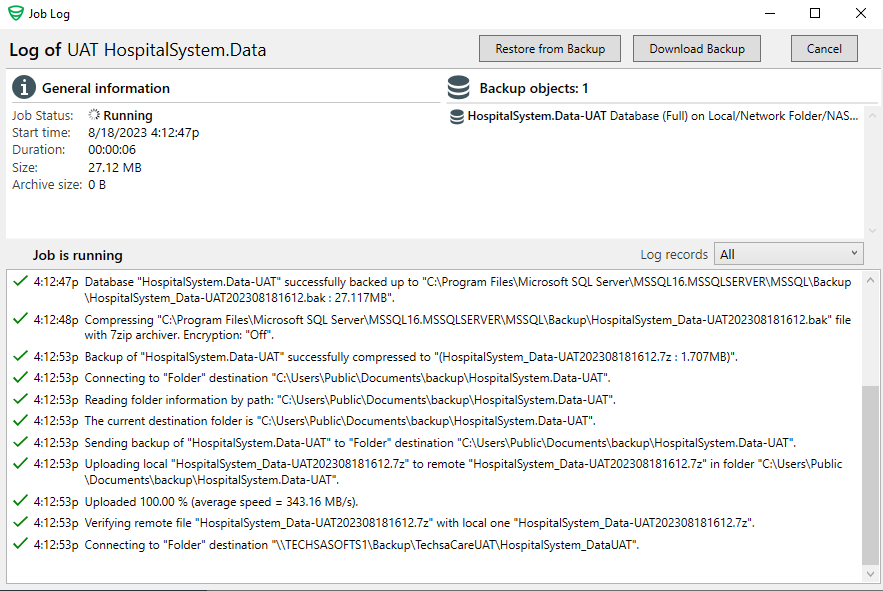Viewport: 883px width, 591px height.
Task: Click green checkmark of 4:12:47p database backup entry
Action: pyautogui.click(x=19, y=281)
